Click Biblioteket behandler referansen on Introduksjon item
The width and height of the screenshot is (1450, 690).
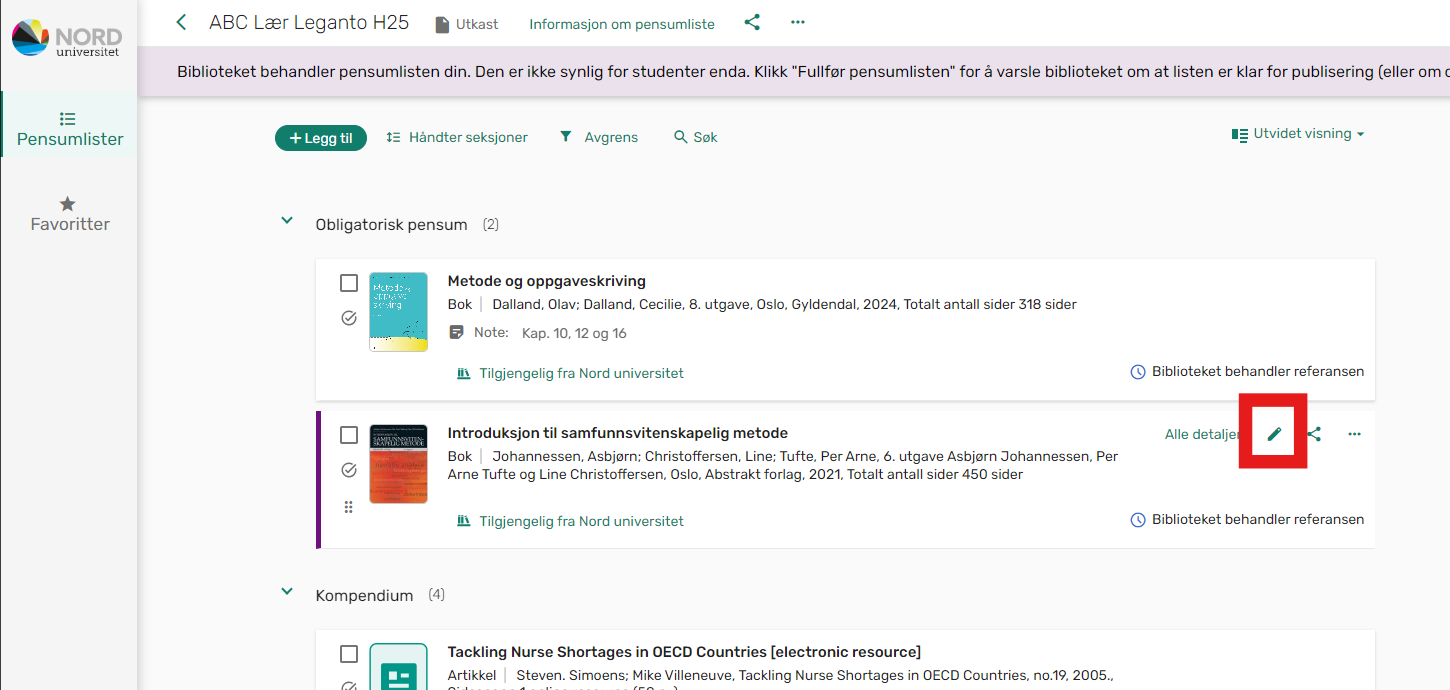[1258, 519]
